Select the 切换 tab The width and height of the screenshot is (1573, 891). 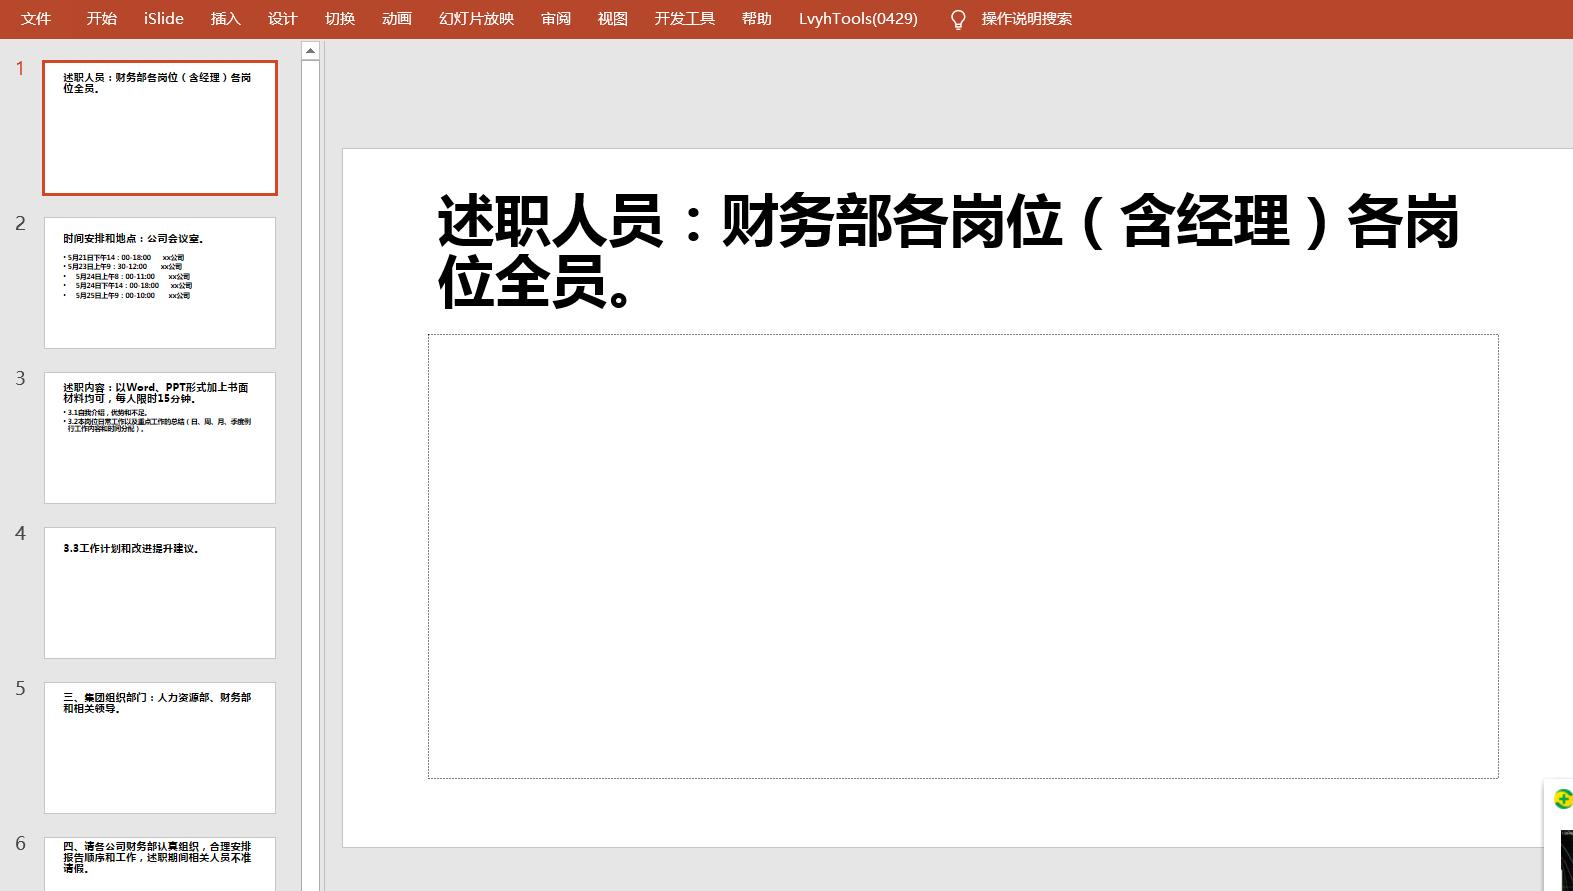click(340, 19)
